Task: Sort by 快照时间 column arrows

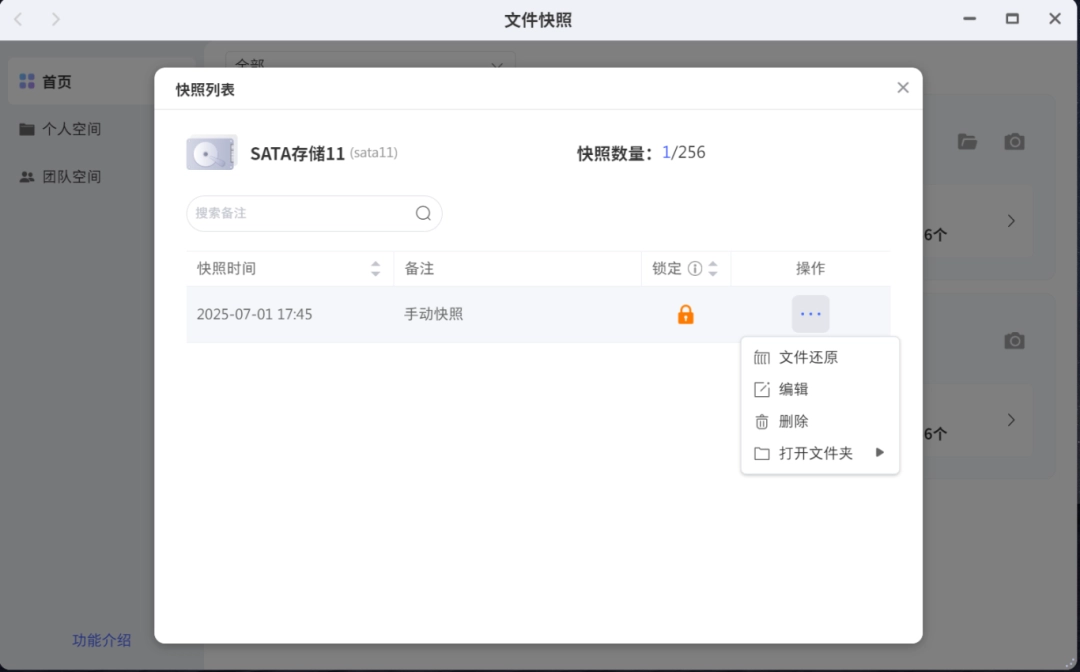Action: click(x=375, y=269)
